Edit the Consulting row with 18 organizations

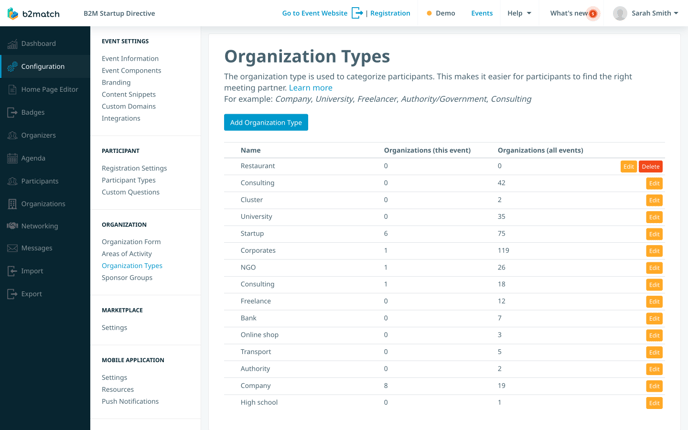(654, 285)
